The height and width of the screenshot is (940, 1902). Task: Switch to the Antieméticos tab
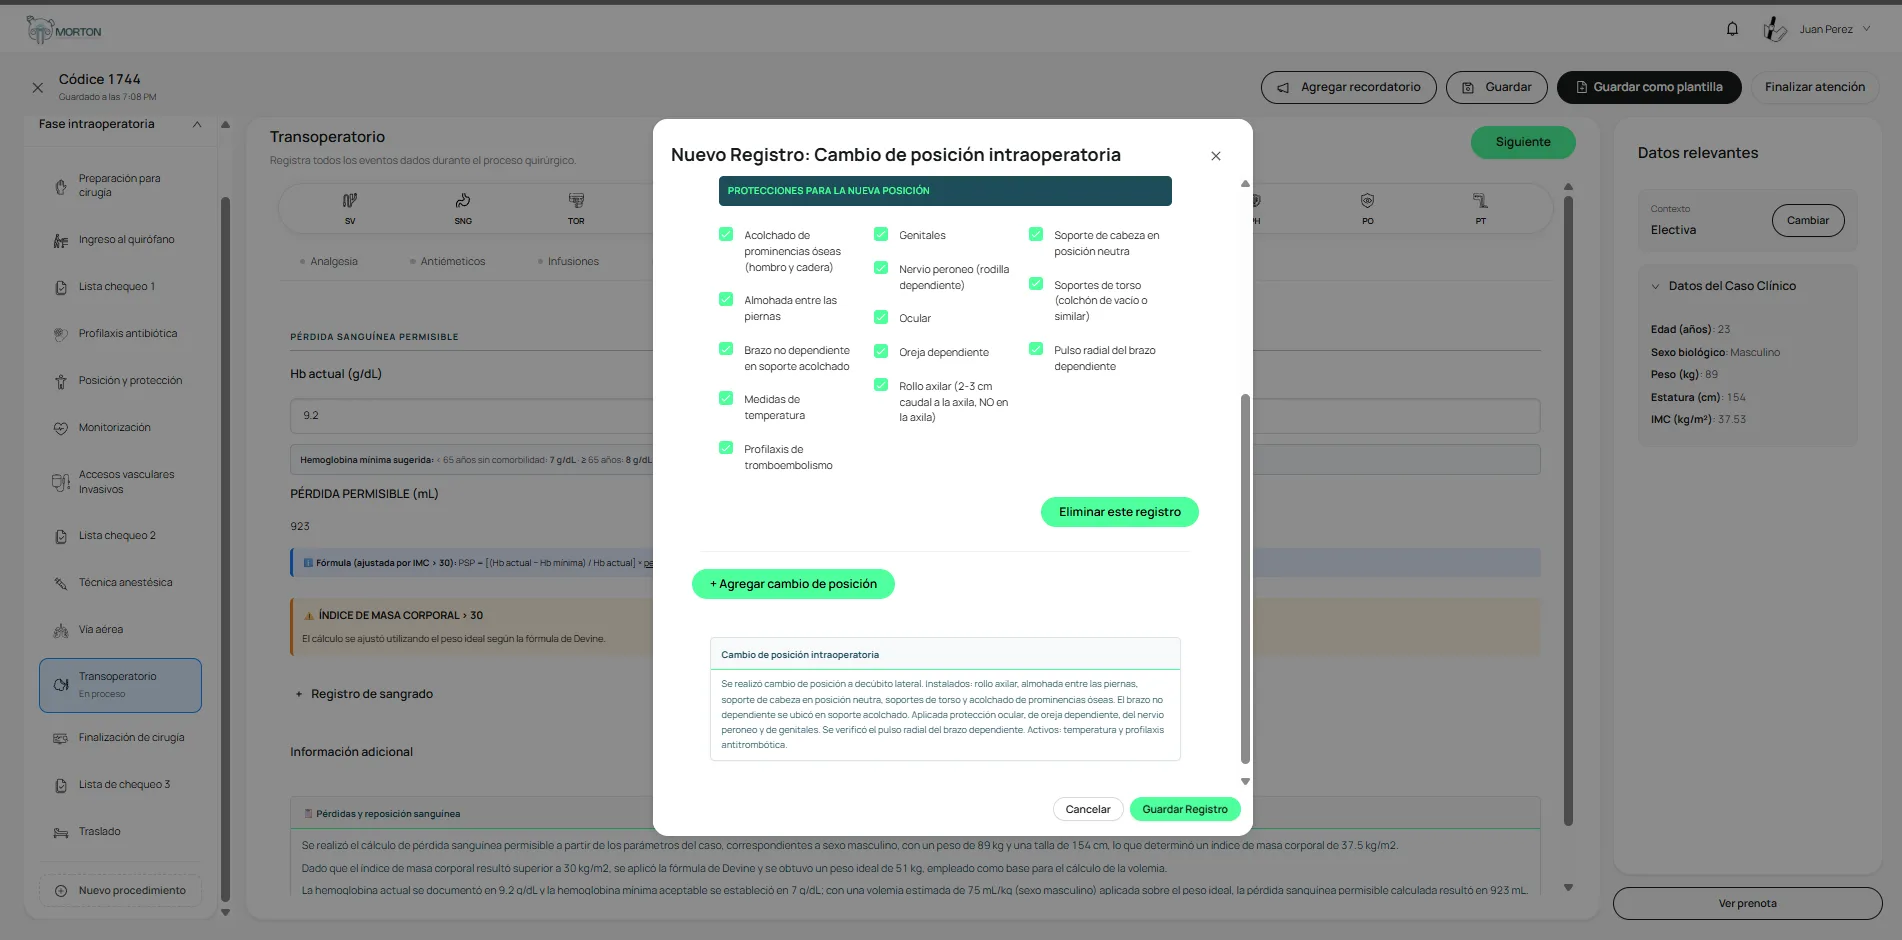pyautogui.click(x=448, y=262)
